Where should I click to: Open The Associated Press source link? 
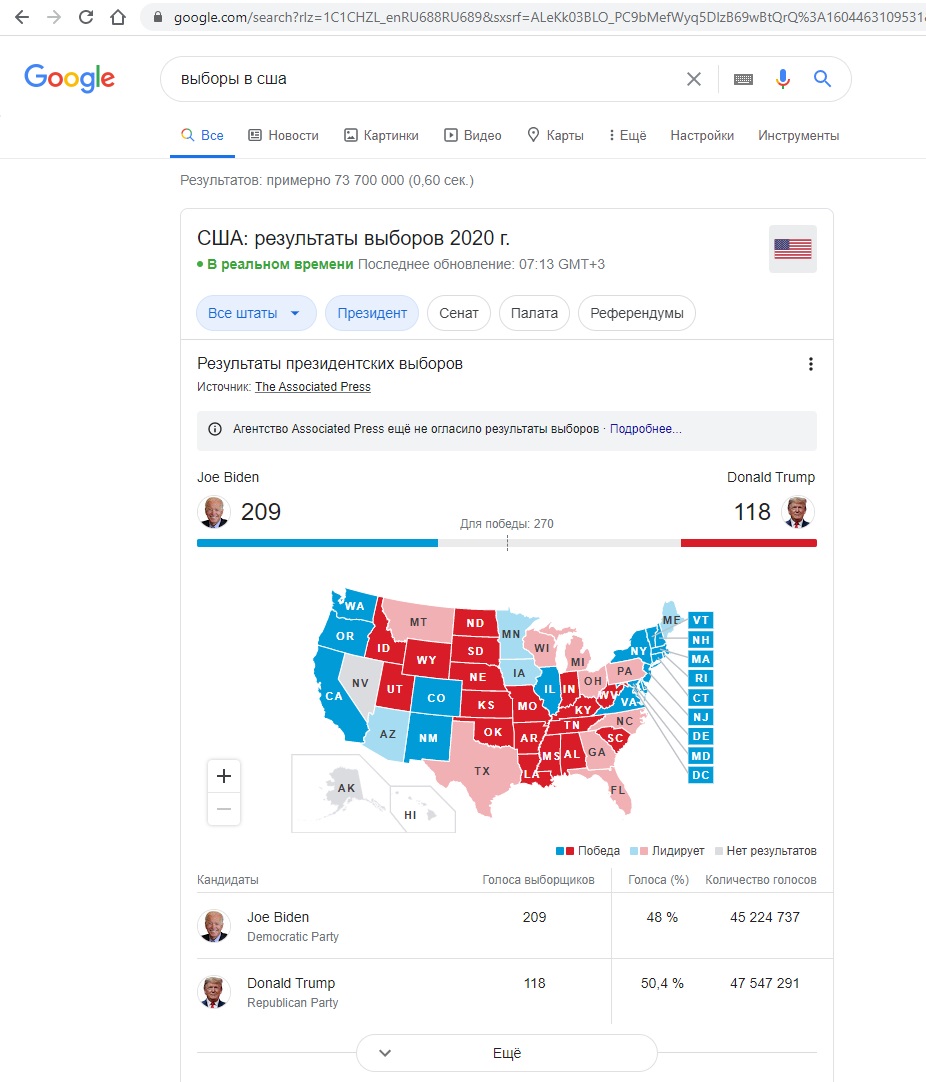pos(313,387)
